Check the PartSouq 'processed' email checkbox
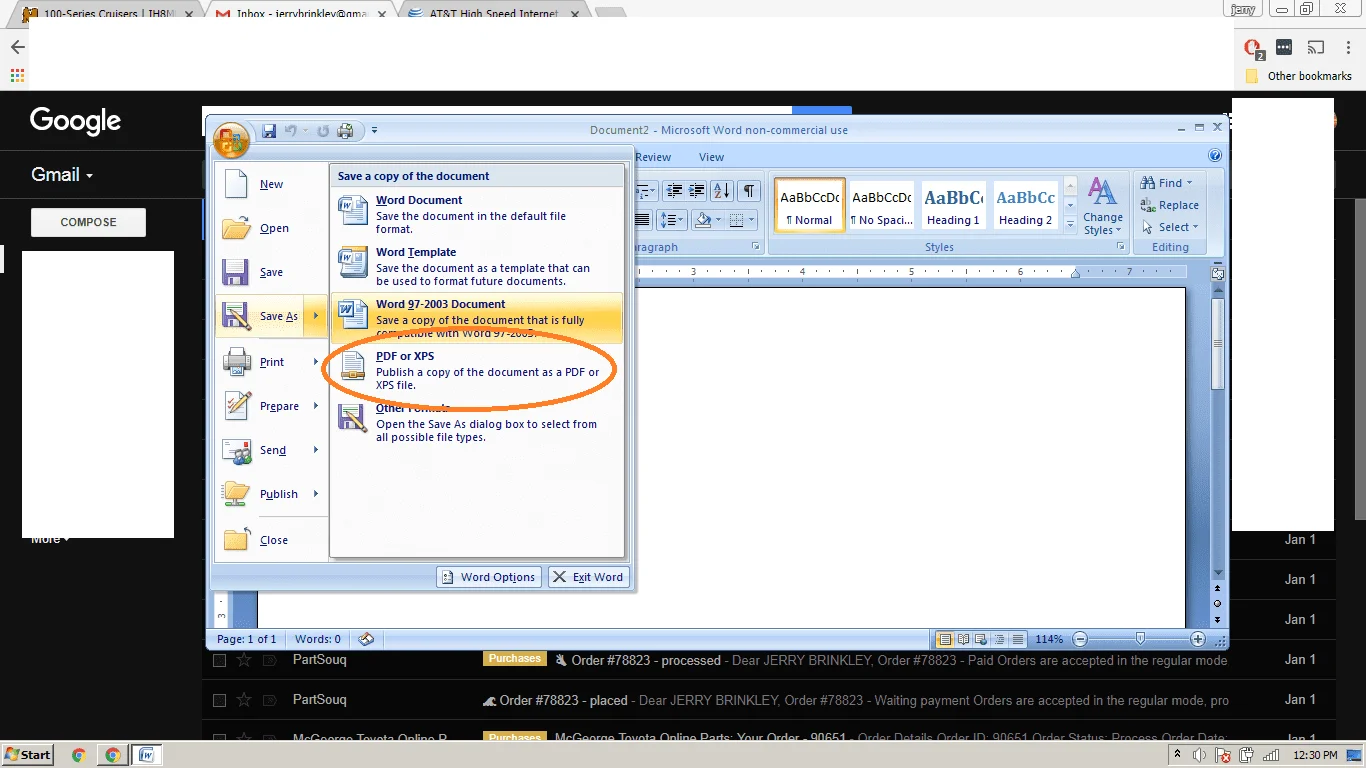The width and height of the screenshot is (1366, 768). pyautogui.click(x=219, y=660)
